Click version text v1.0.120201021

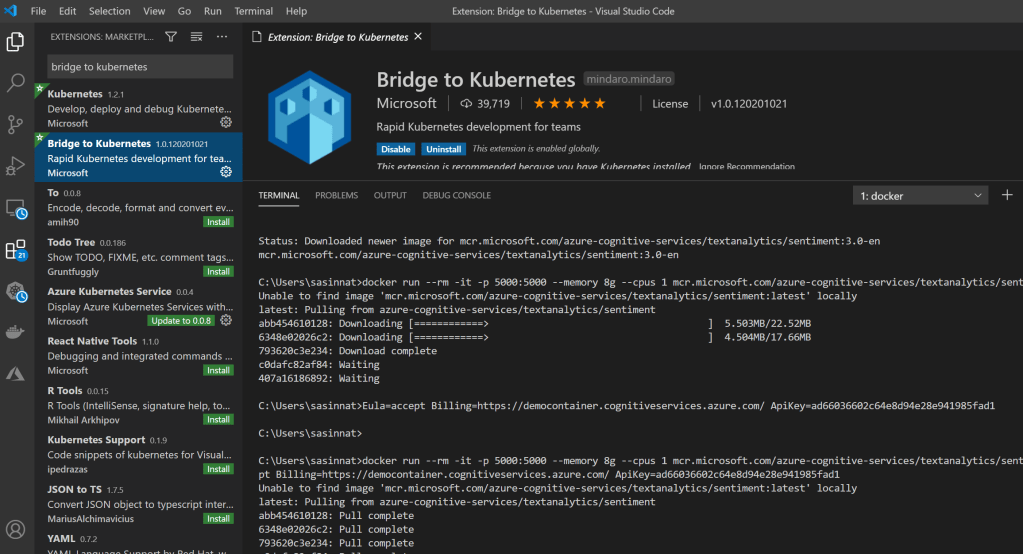[x=749, y=104]
